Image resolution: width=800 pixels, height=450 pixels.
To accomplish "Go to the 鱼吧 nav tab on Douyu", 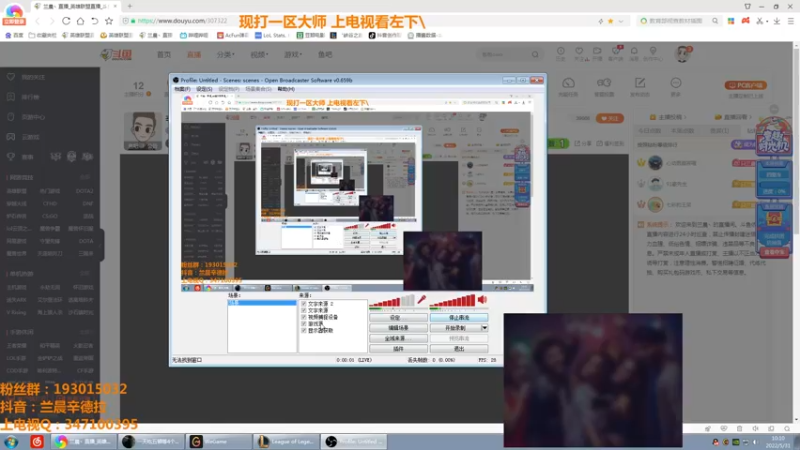I will tap(325, 55).
